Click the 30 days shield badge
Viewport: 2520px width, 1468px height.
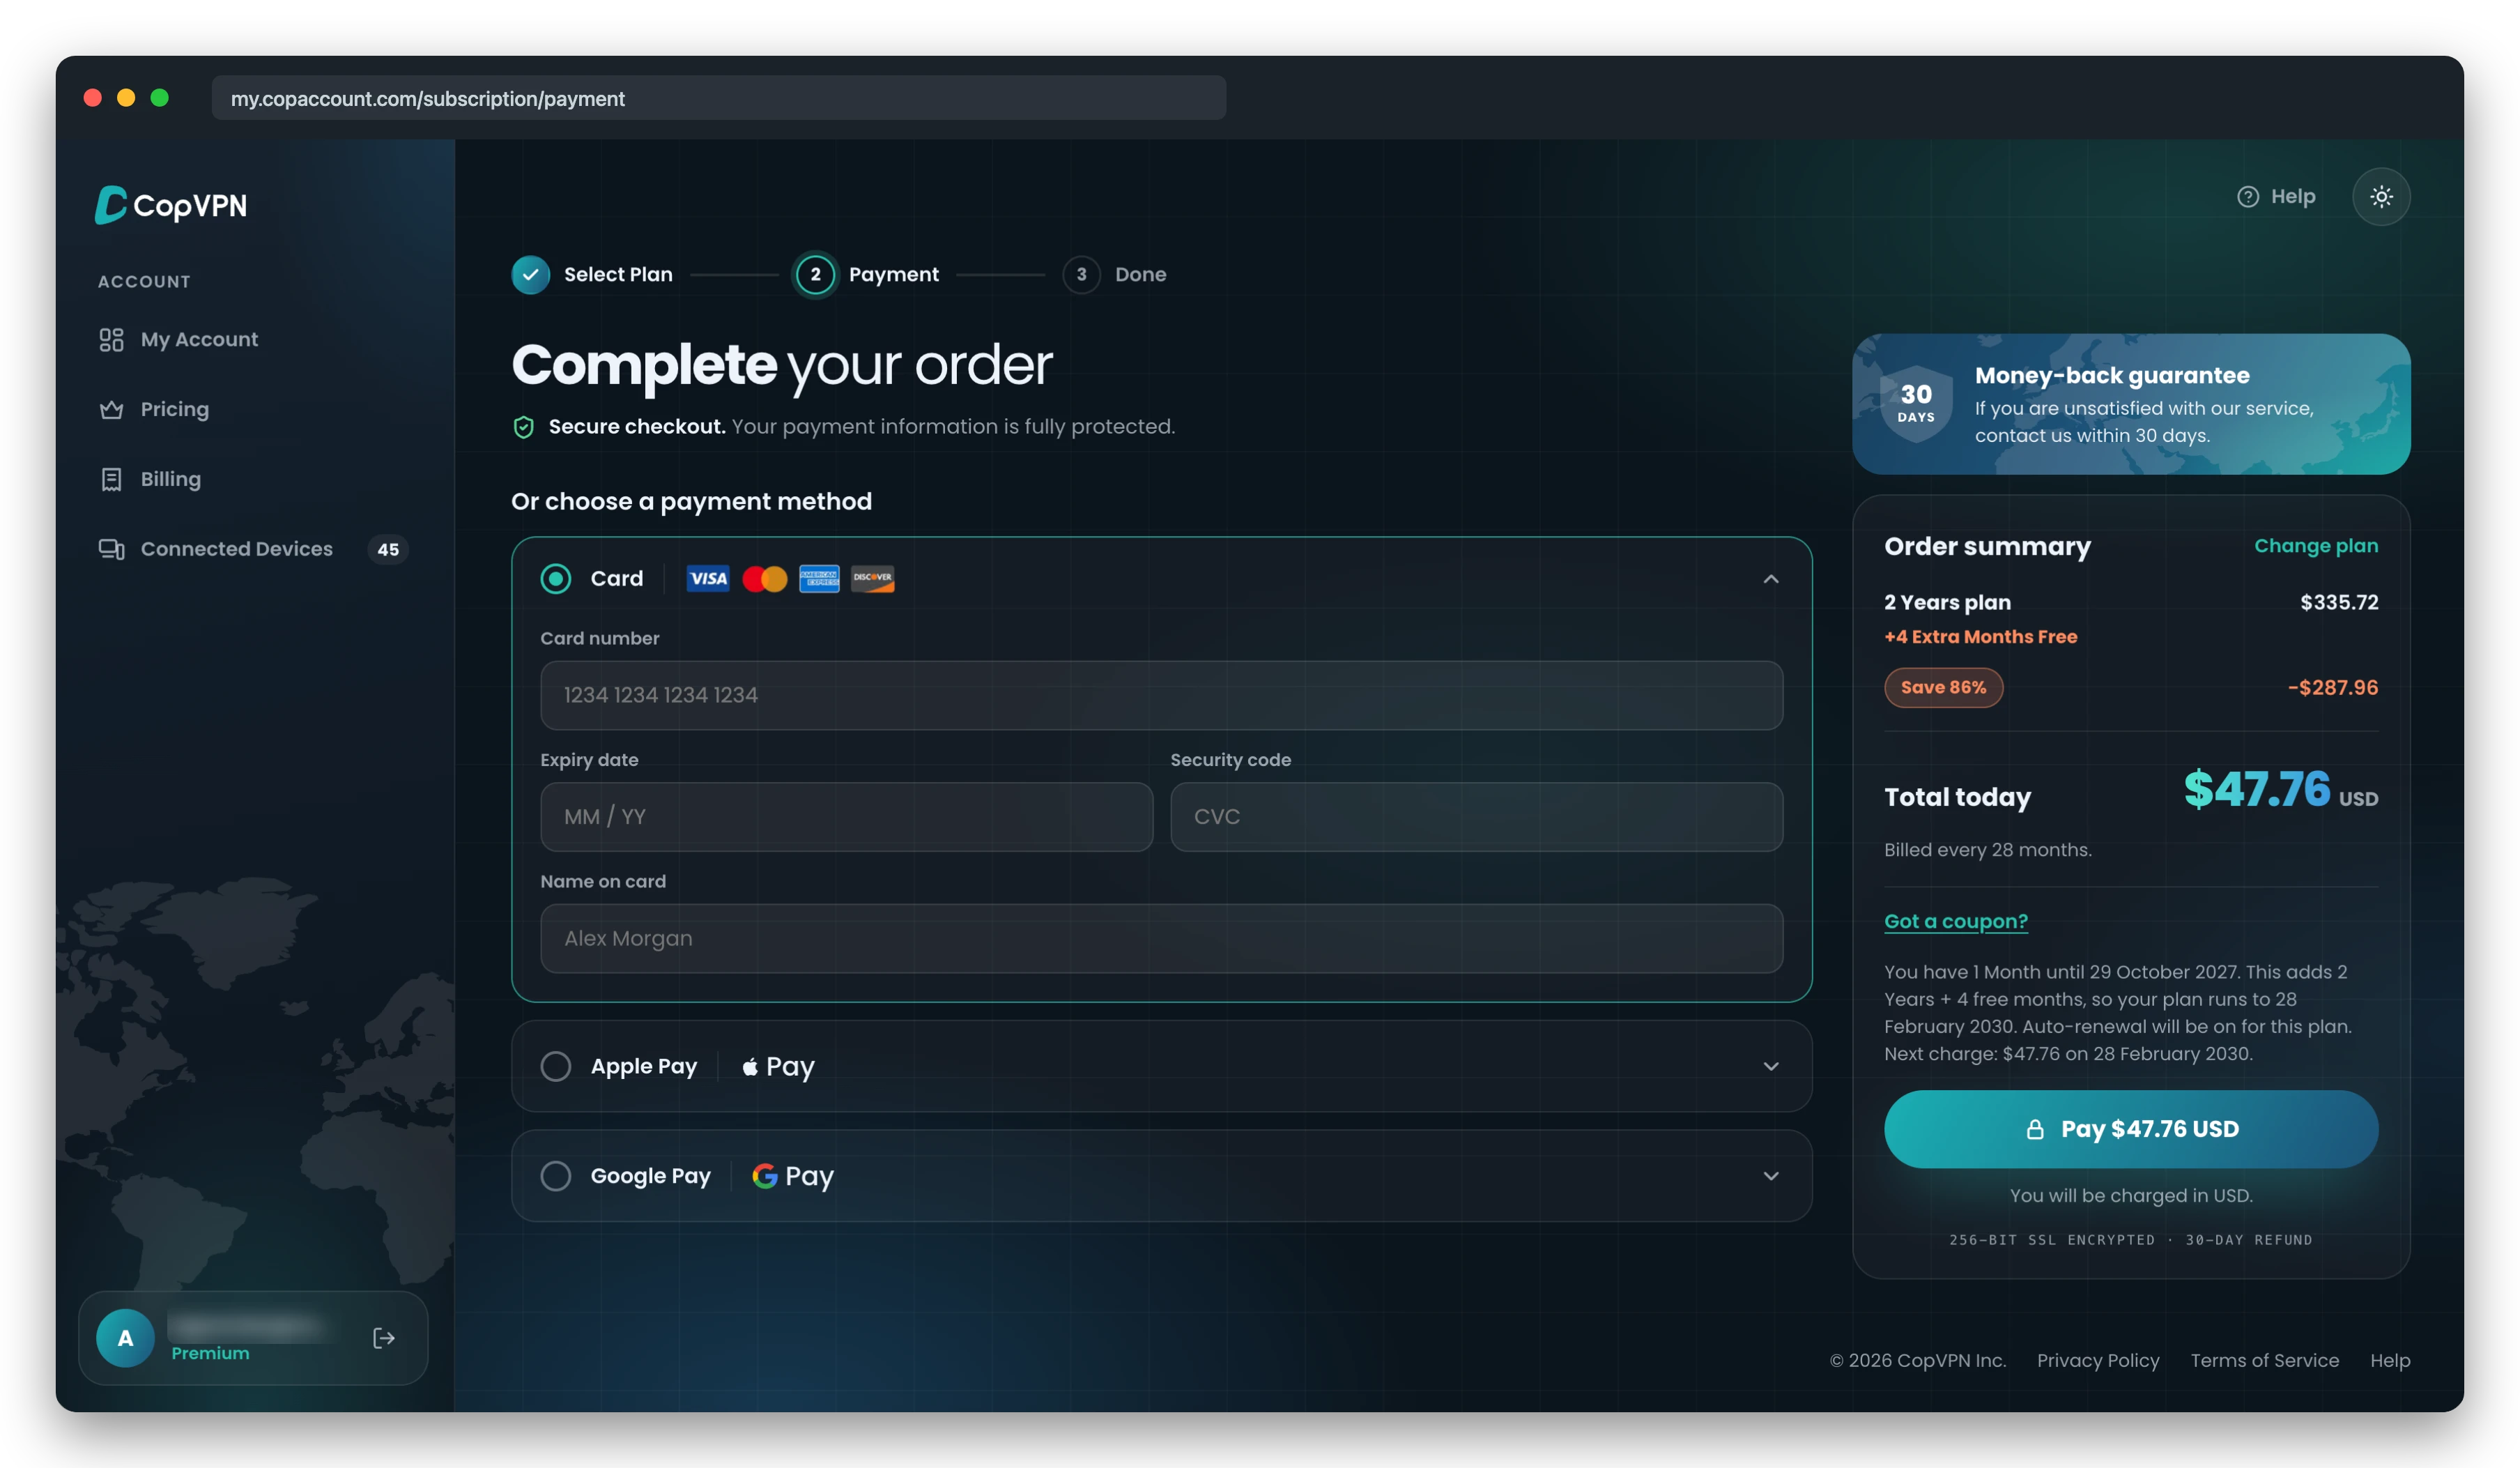1916,403
